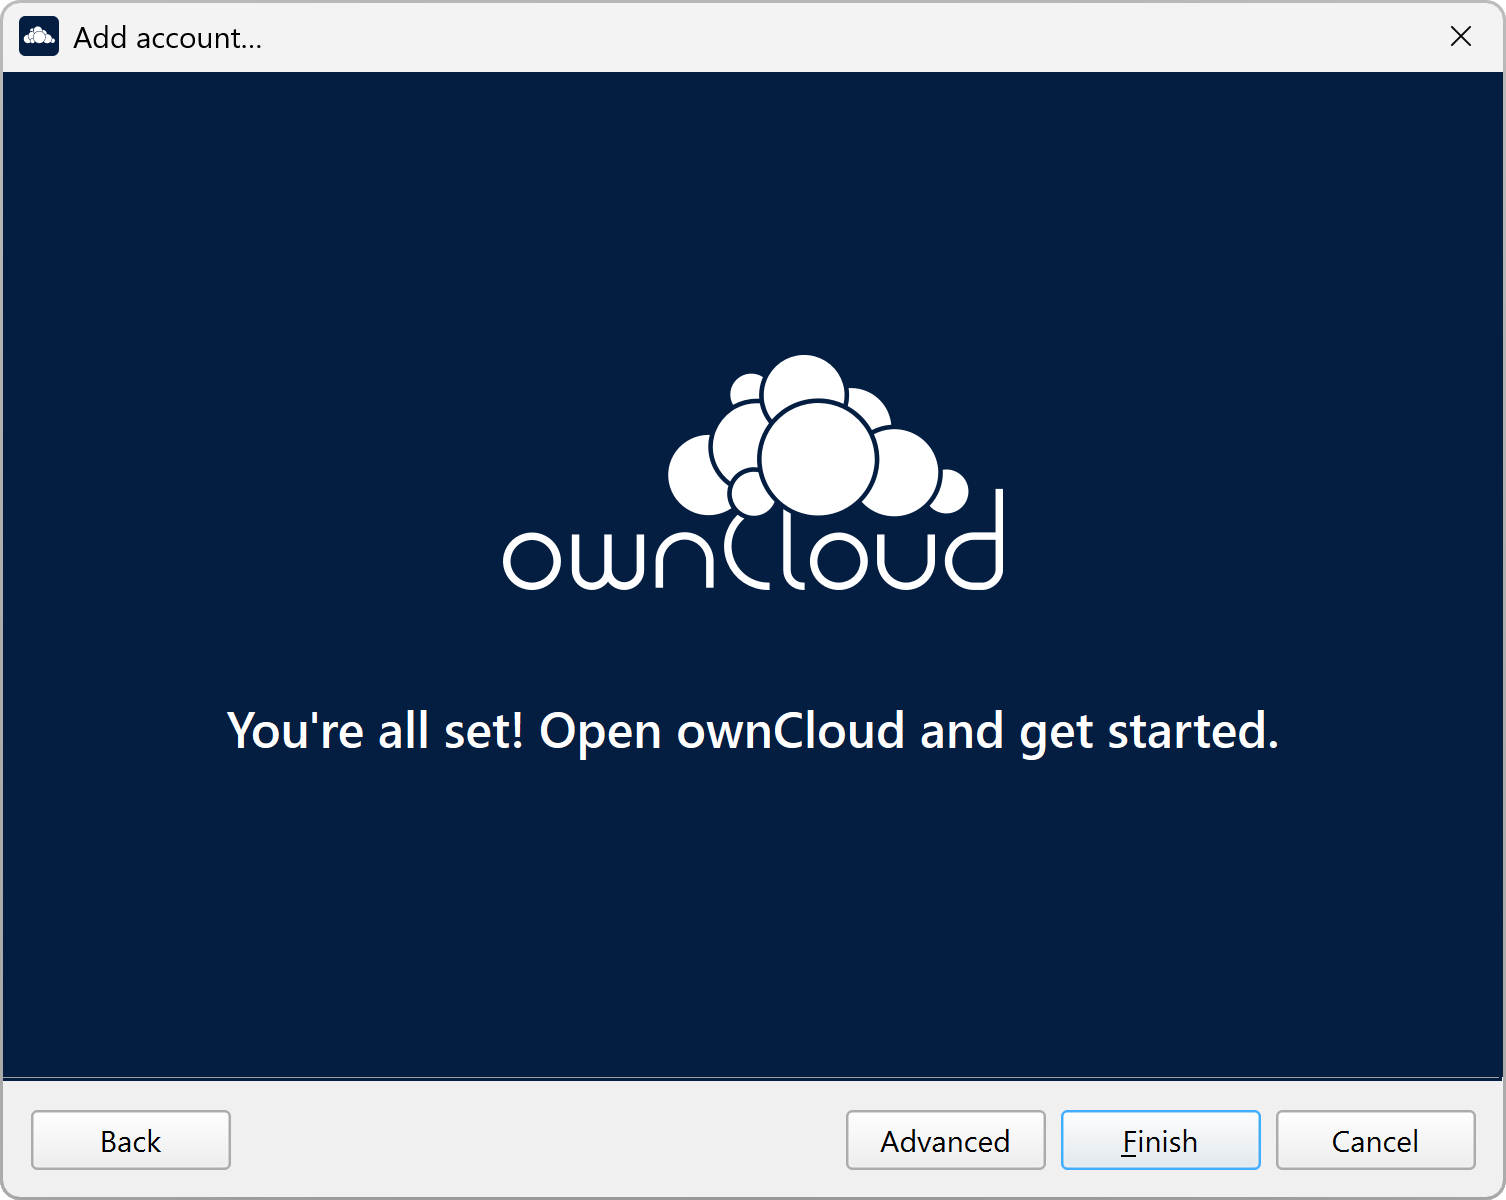1506x1200 pixels.
Task: Cancel the Add account wizard
Action: coord(1375,1140)
